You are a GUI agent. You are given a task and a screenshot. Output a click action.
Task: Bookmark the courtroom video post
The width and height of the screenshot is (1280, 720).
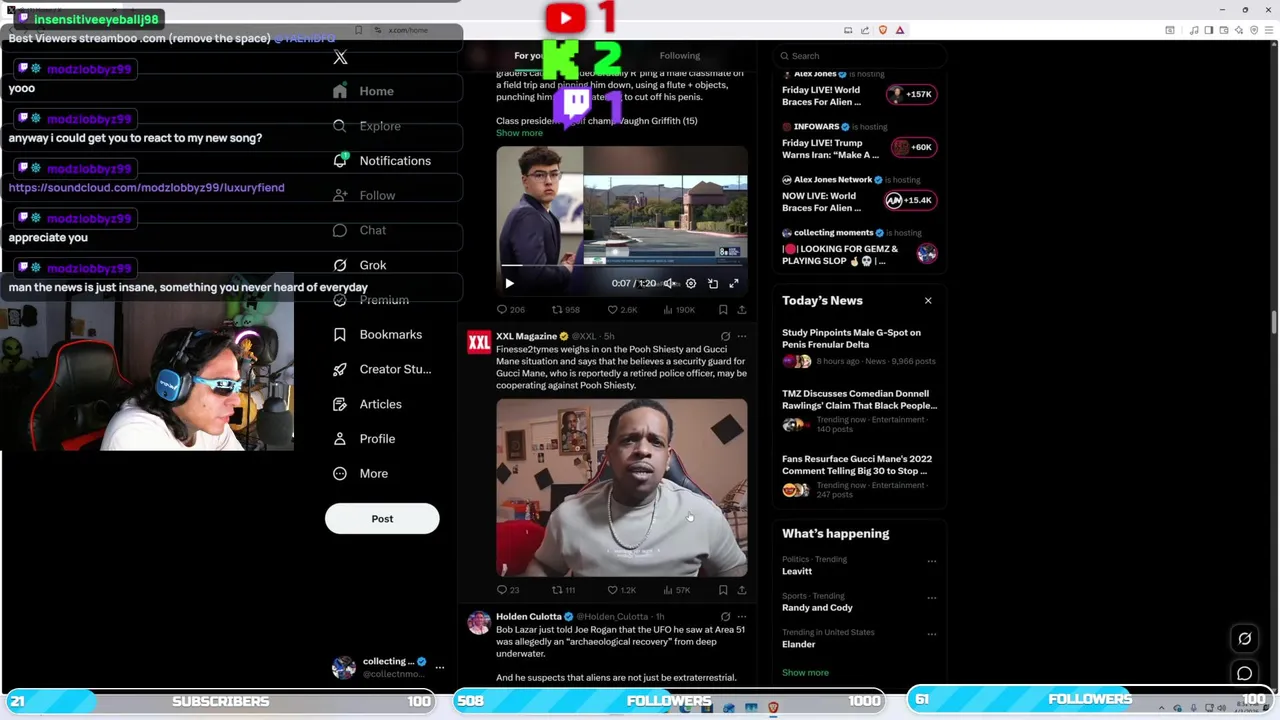coord(723,310)
